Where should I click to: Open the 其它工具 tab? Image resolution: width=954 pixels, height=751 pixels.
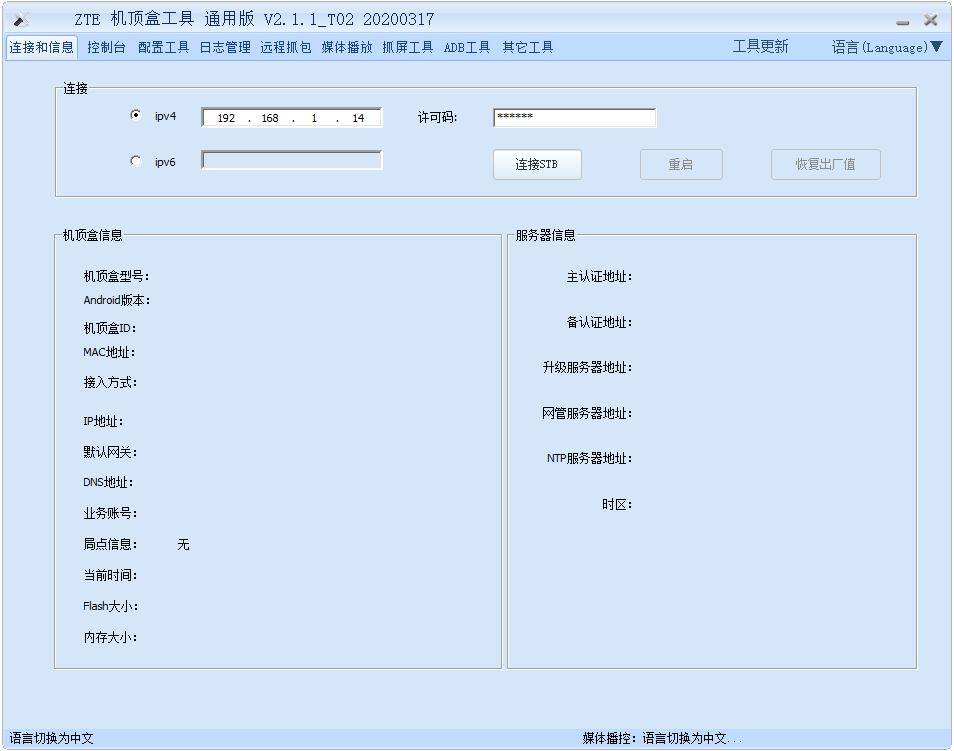pyautogui.click(x=527, y=47)
